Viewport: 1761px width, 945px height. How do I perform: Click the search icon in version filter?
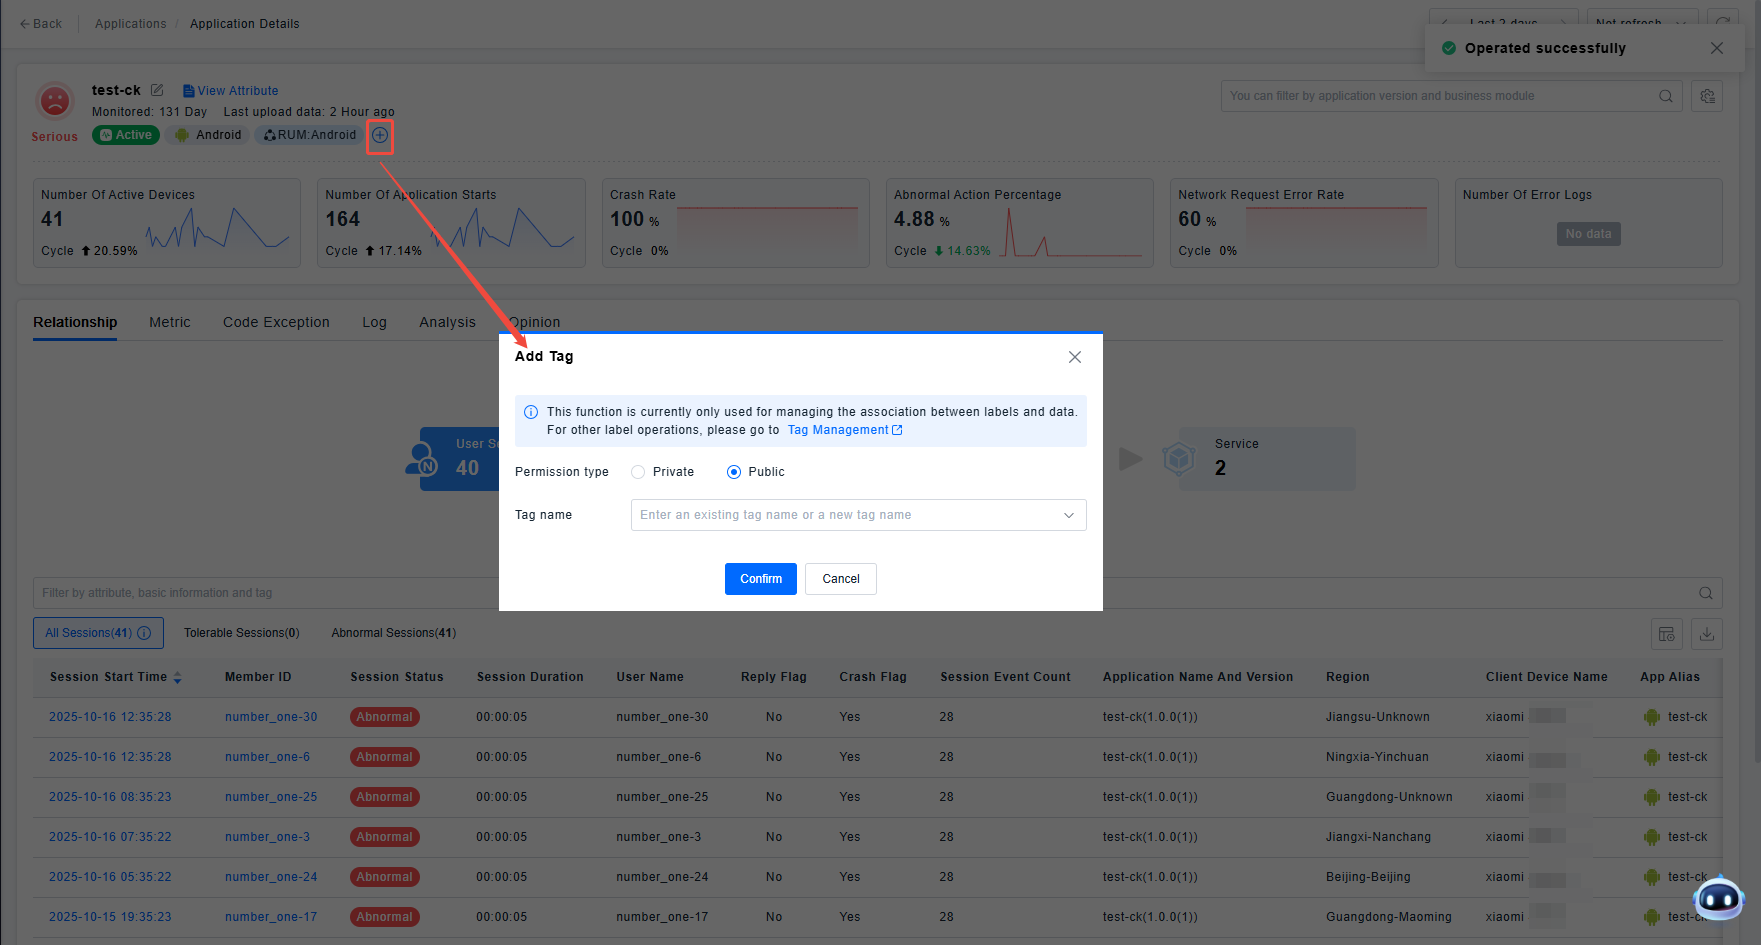[1665, 96]
